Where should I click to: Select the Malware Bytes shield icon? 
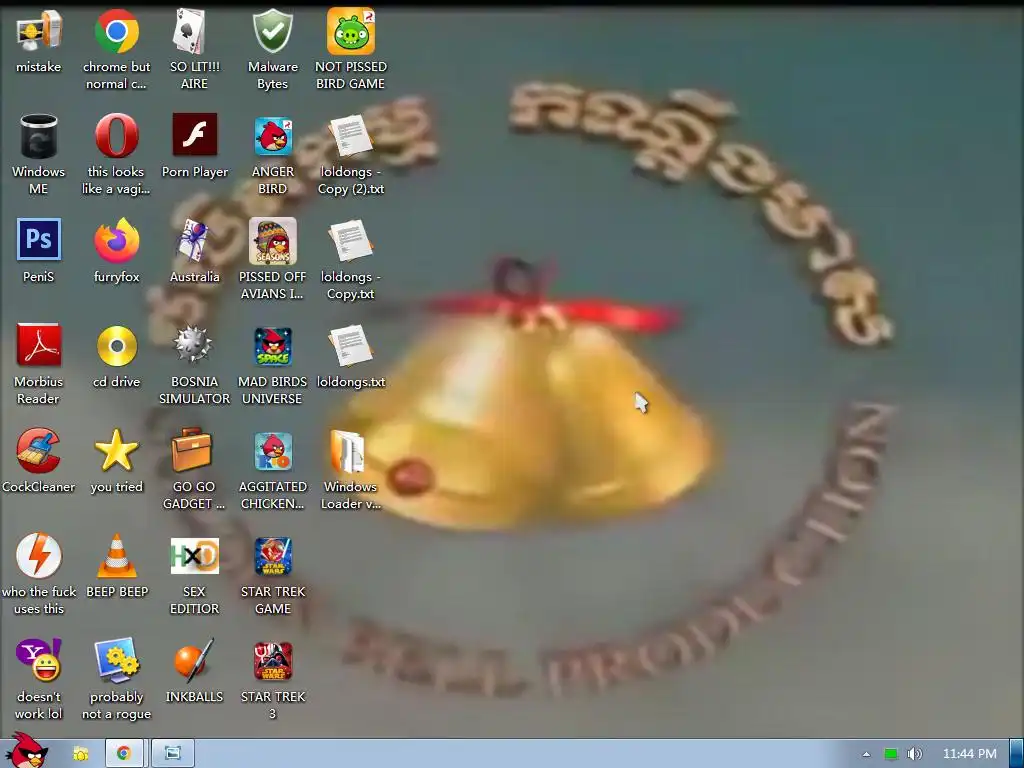pyautogui.click(x=272, y=31)
